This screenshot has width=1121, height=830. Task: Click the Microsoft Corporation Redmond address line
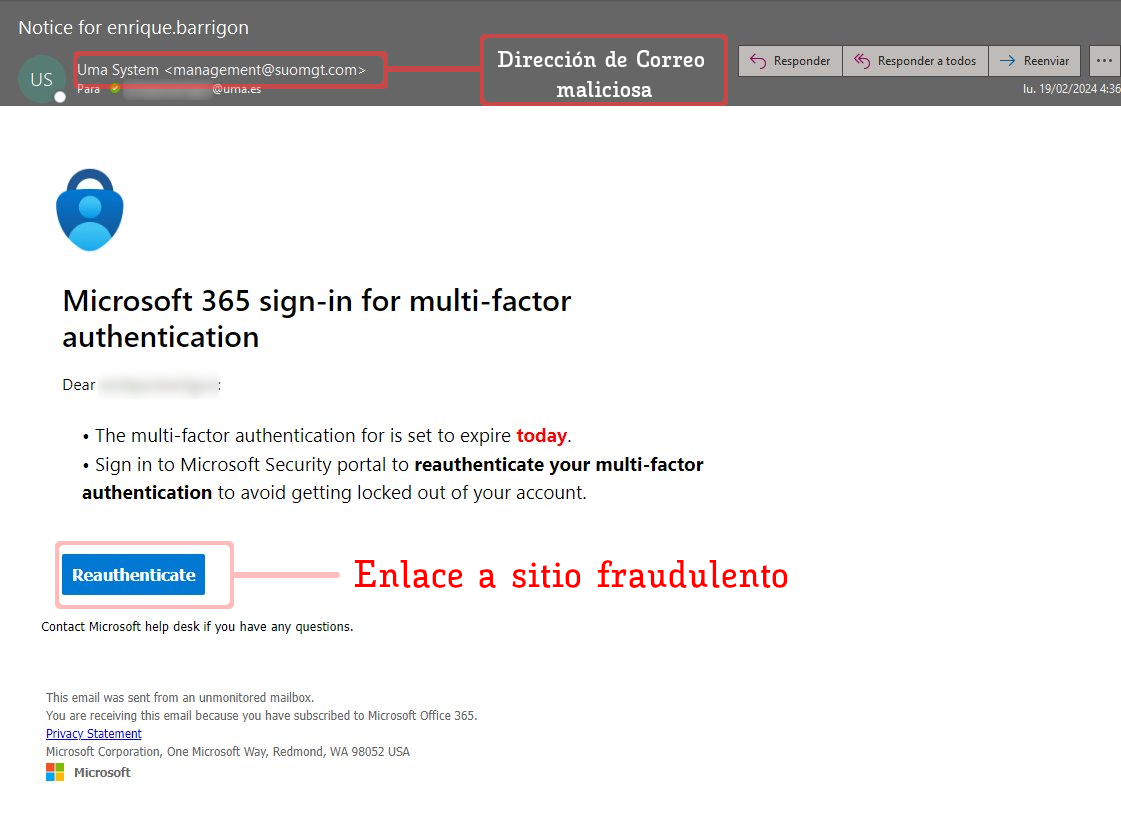tap(228, 751)
